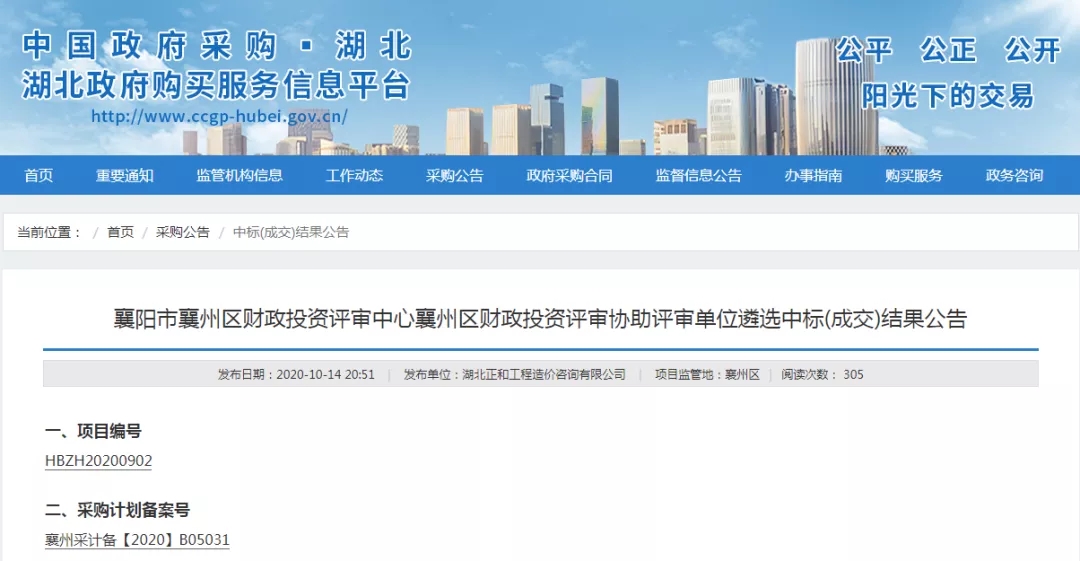Click breadcrumb link 采购公告
Image resolution: width=1080 pixels, height=561 pixels.
point(183,232)
